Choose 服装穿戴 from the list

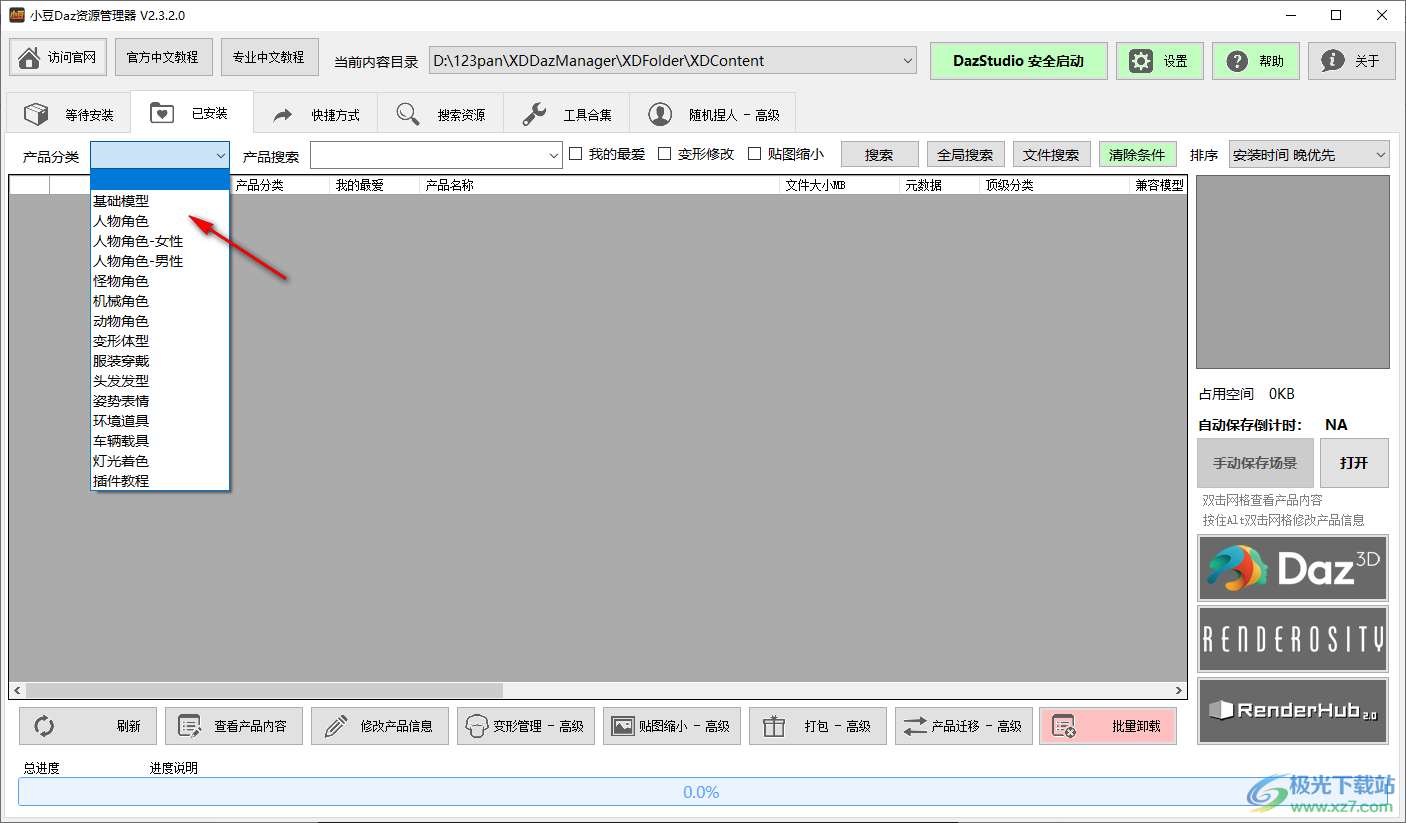pyautogui.click(x=160, y=361)
